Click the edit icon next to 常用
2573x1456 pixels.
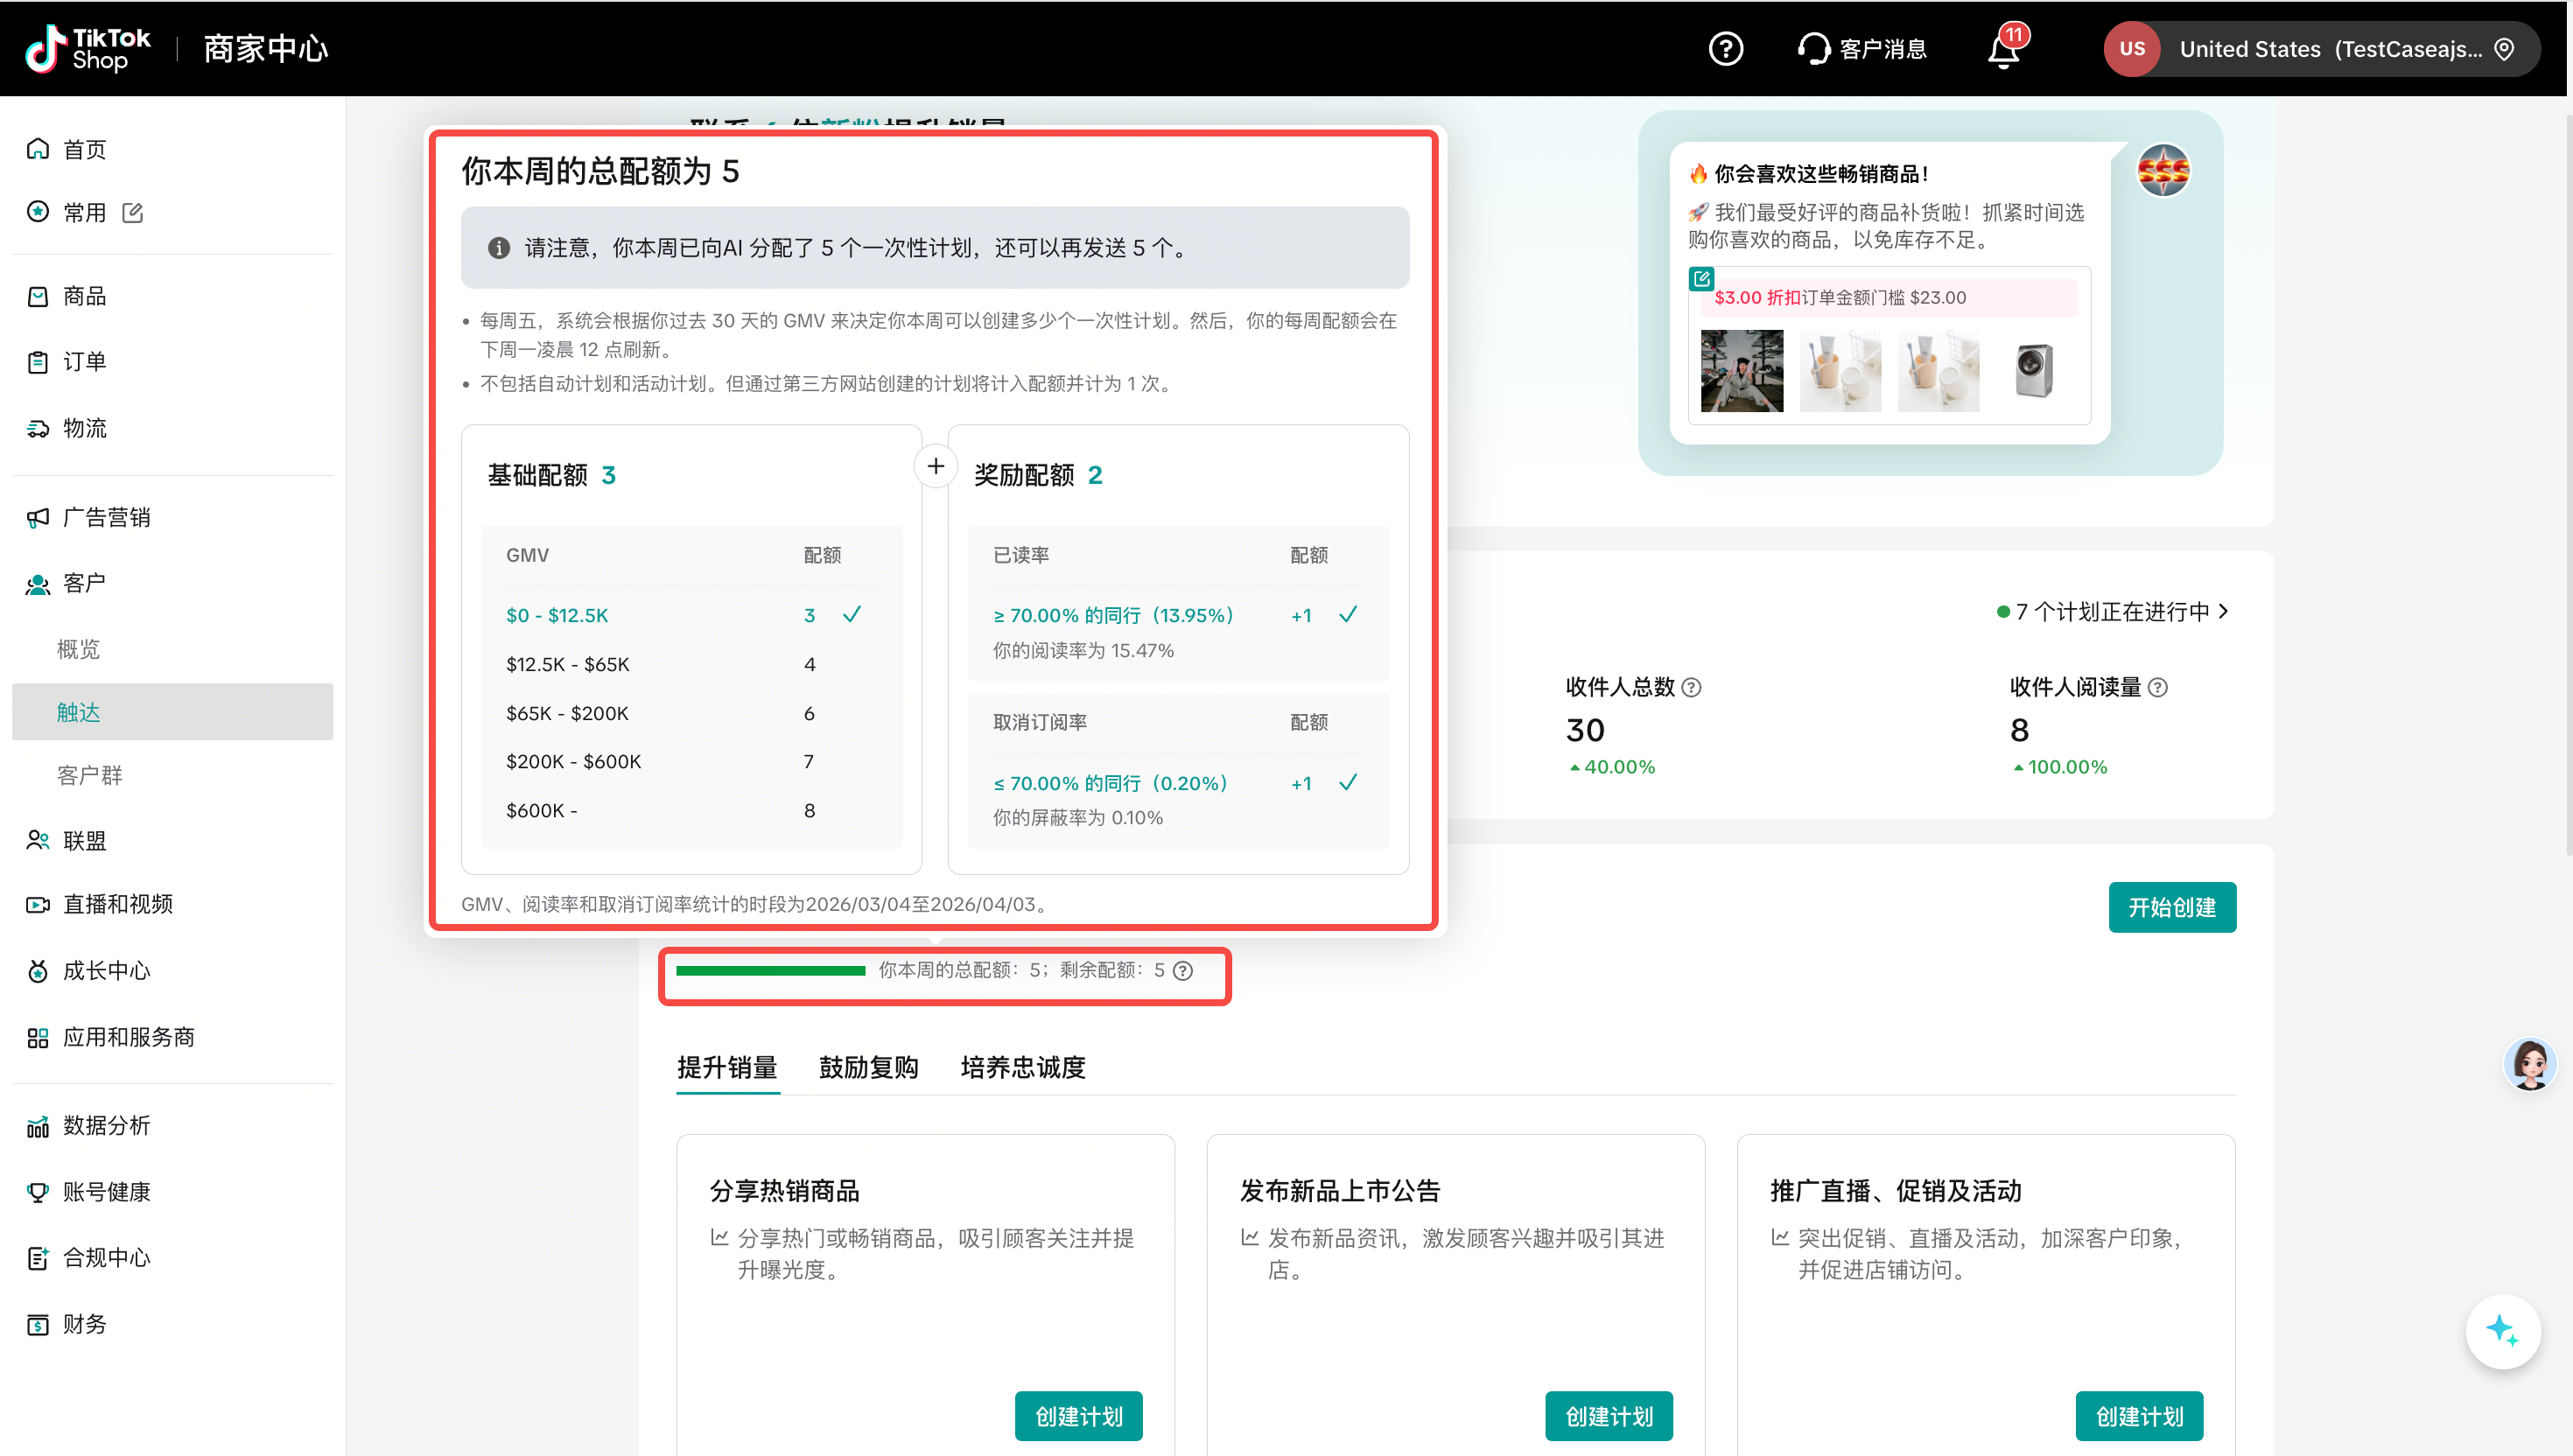coord(133,212)
